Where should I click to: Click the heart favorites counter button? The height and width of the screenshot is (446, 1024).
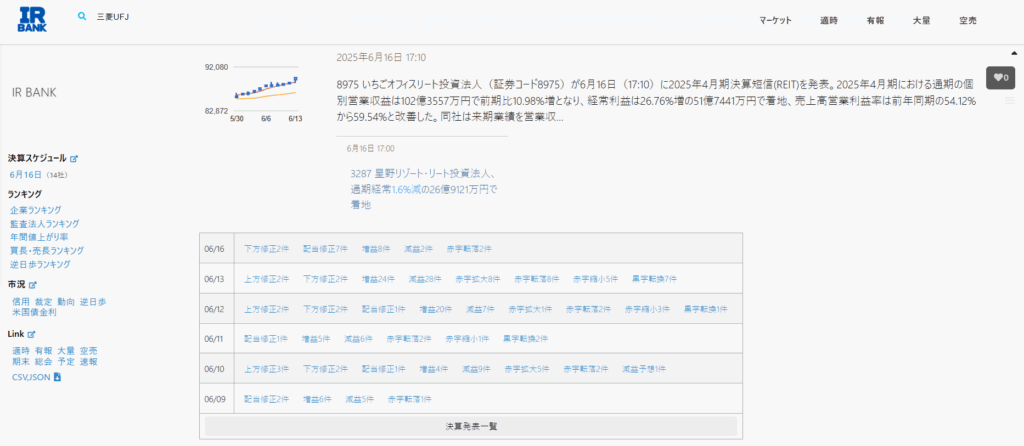tap(999, 77)
